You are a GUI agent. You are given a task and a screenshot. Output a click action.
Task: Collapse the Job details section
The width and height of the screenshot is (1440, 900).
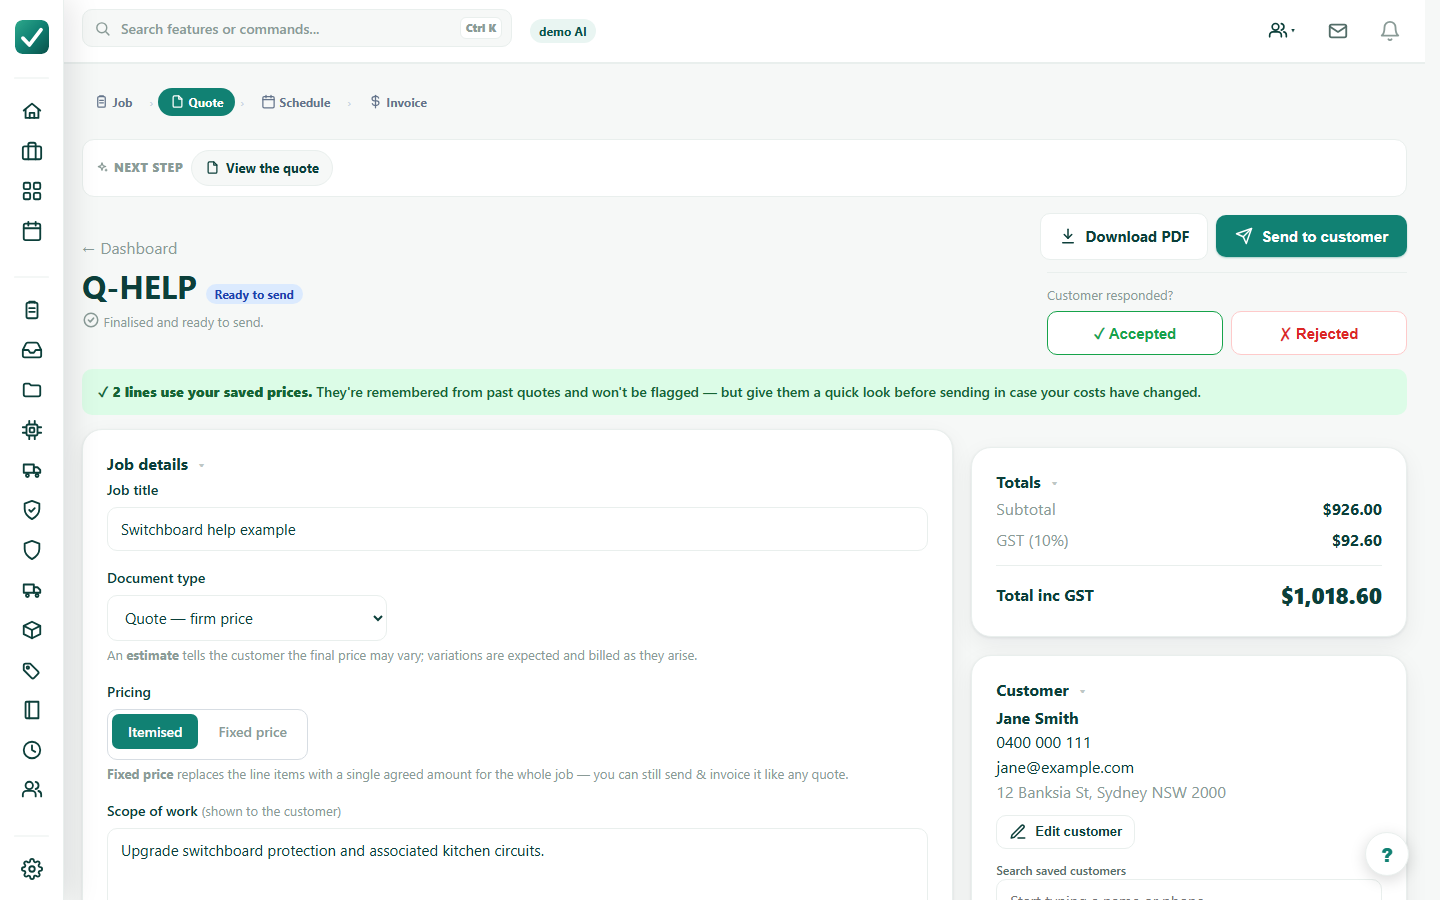pos(156,464)
